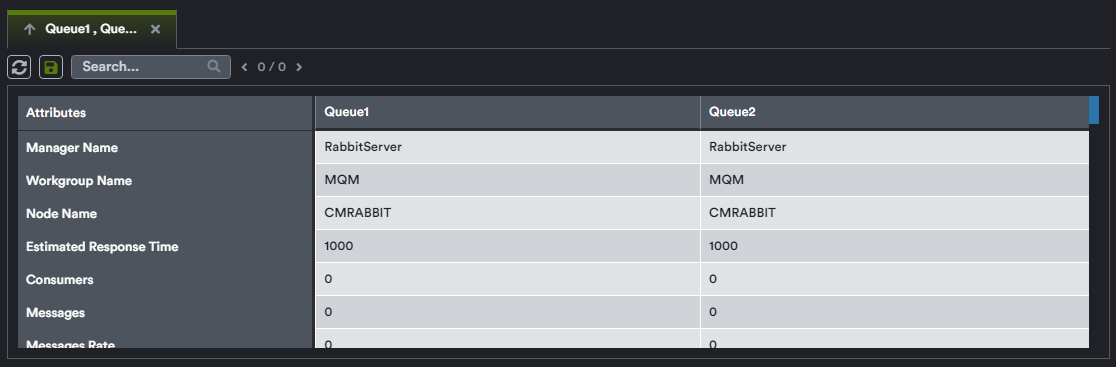This screenshot has width=1116, height=367.
Task: Click the blue vertical scrollbar handle
Action: [x=1094, y=110]
